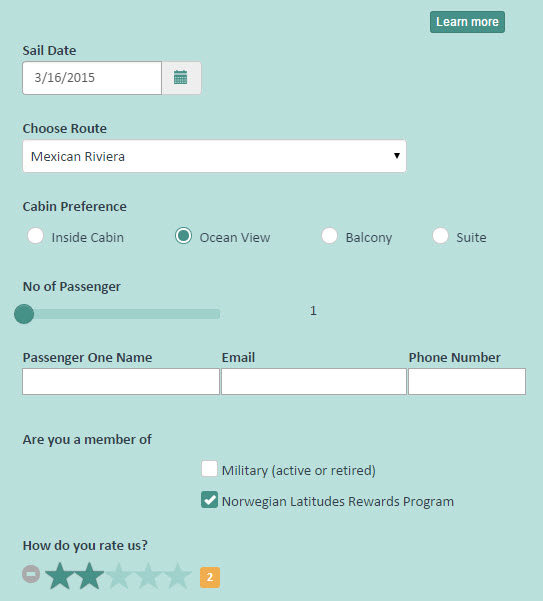Clear rating with the minus circle icon
Screen dimensions: 543x601
pyautogui.click(x=31, y=574)
